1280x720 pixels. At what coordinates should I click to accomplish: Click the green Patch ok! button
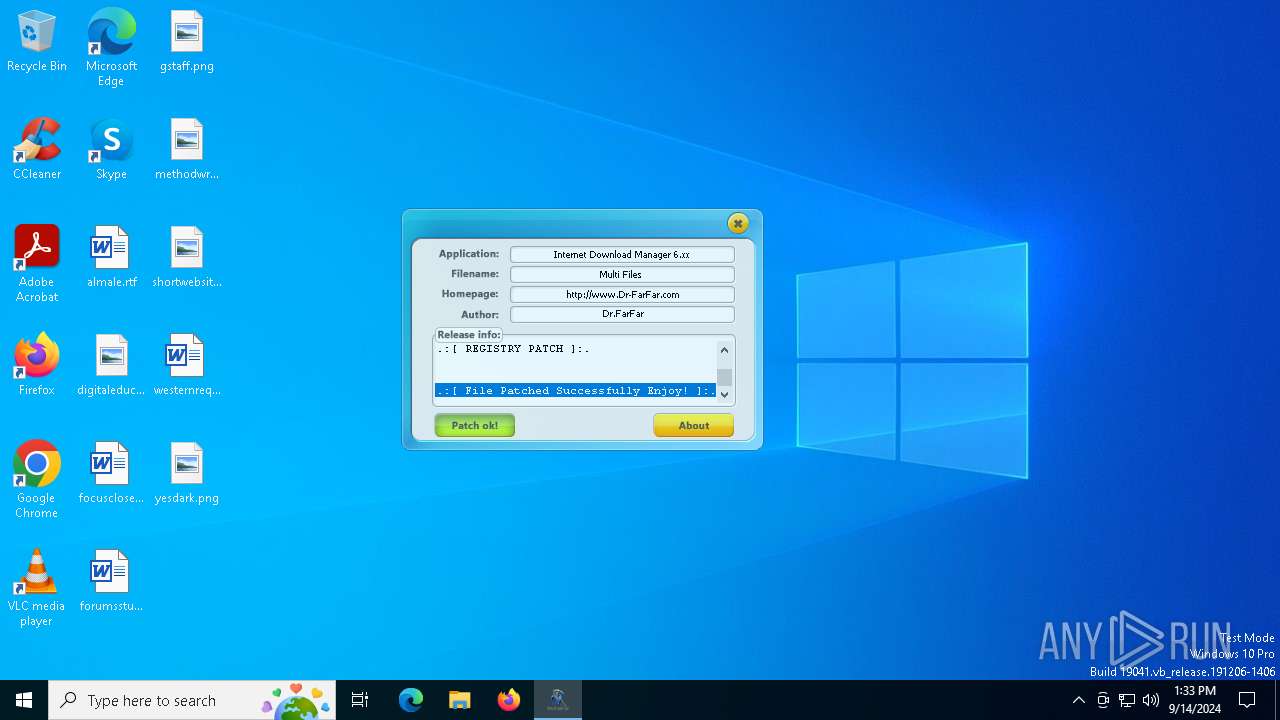tap(475, 426)
